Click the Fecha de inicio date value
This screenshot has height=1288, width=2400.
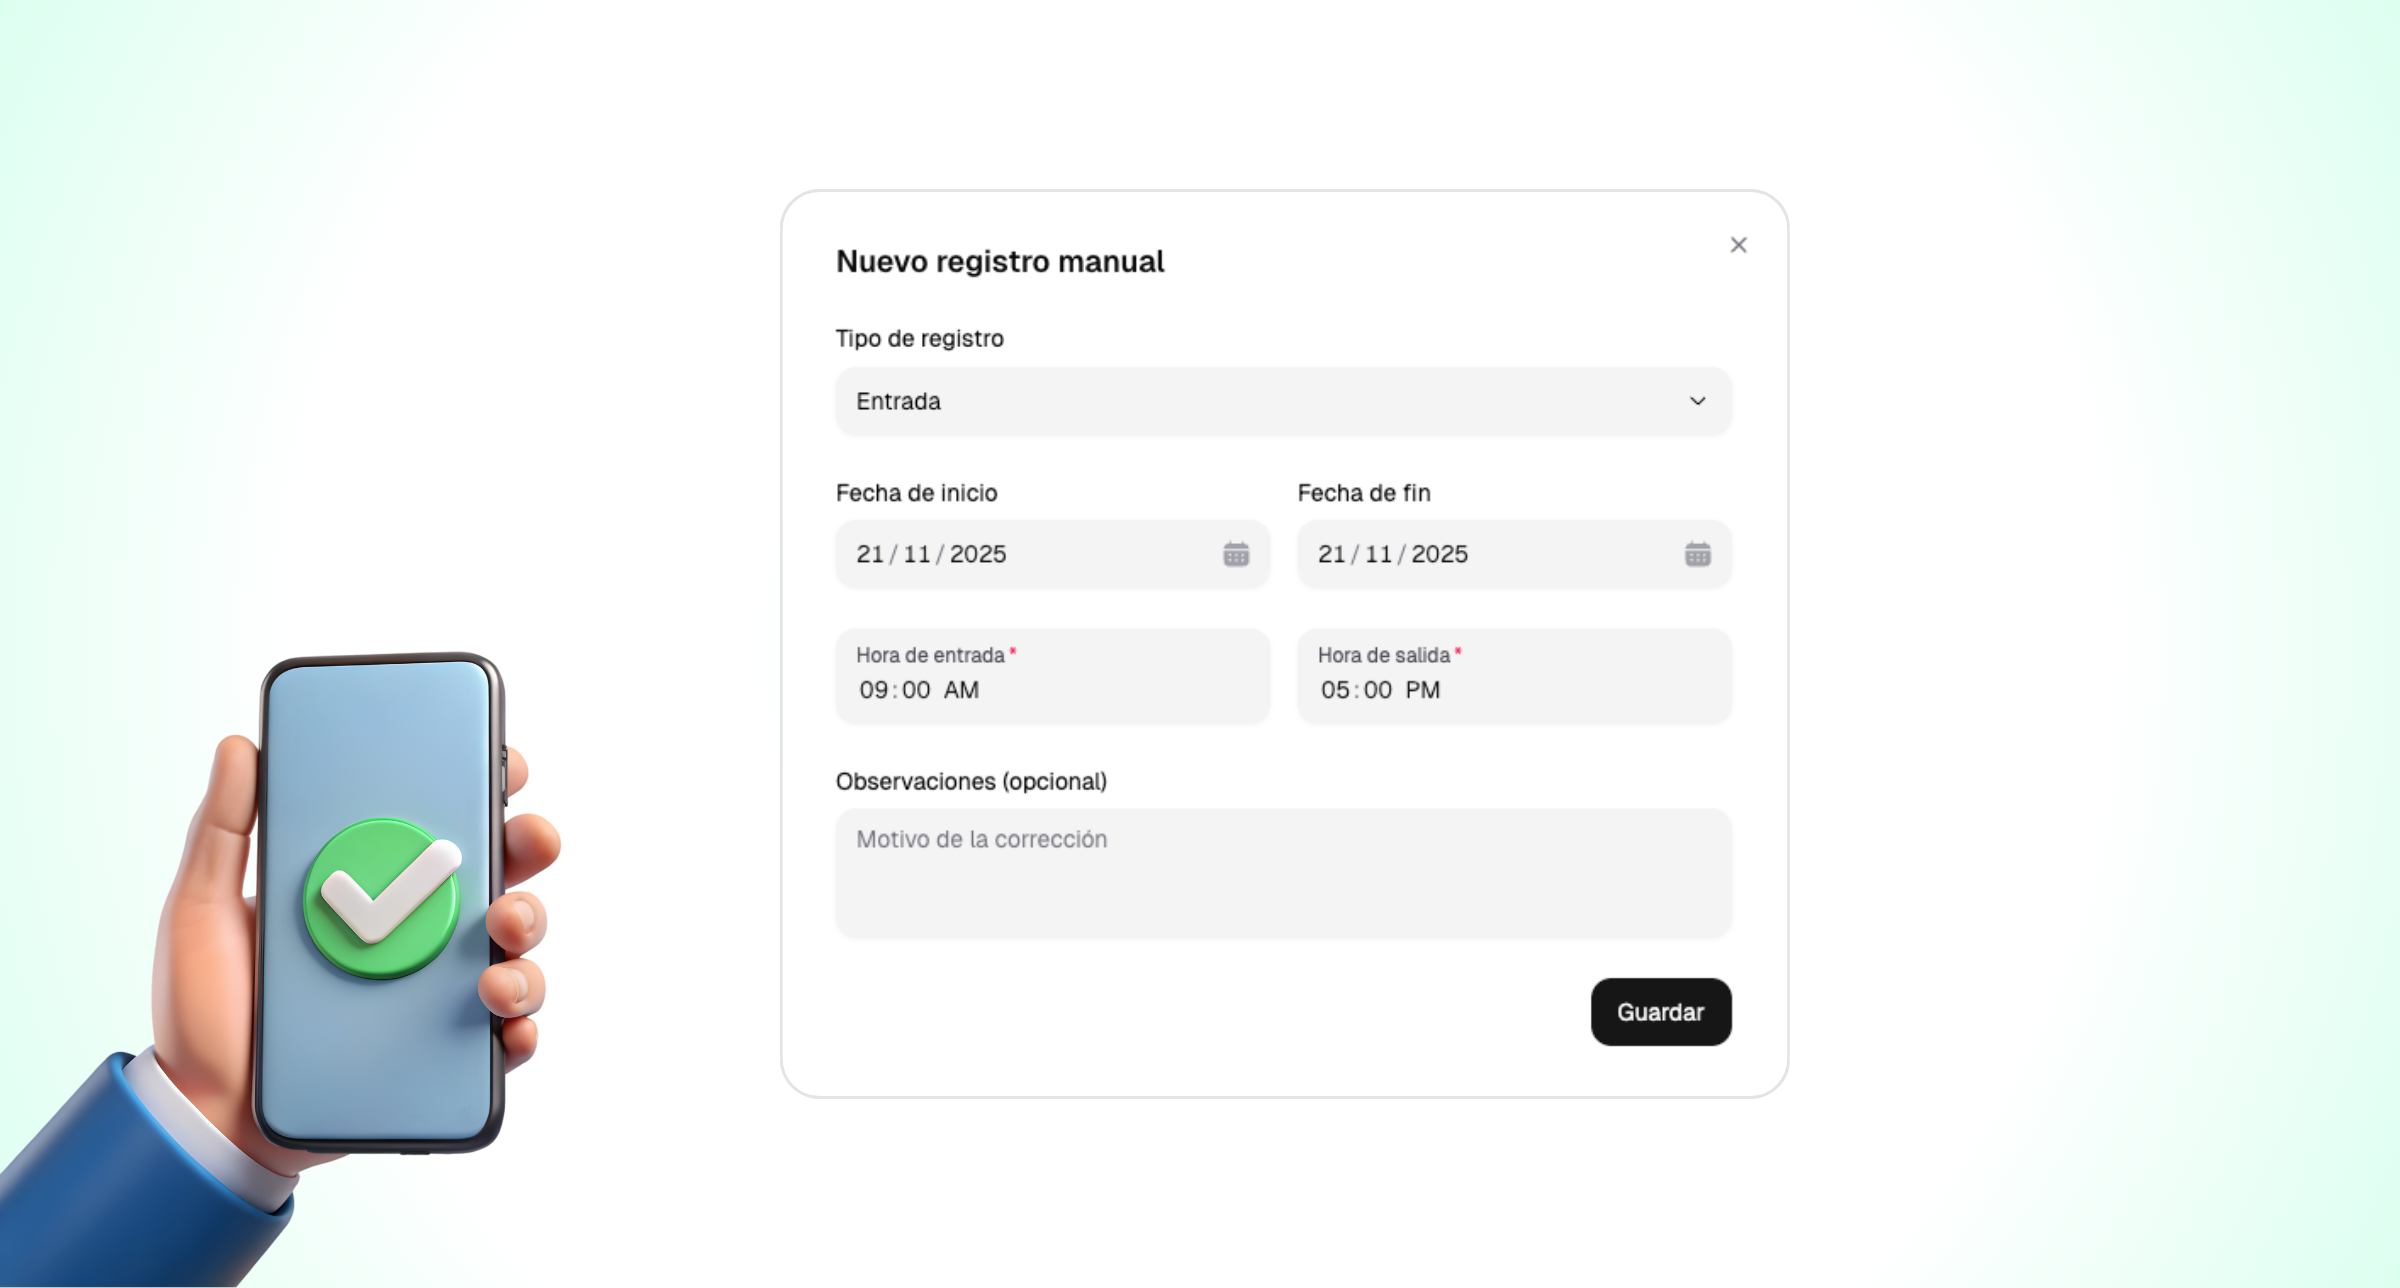click(x=930, y=554)
